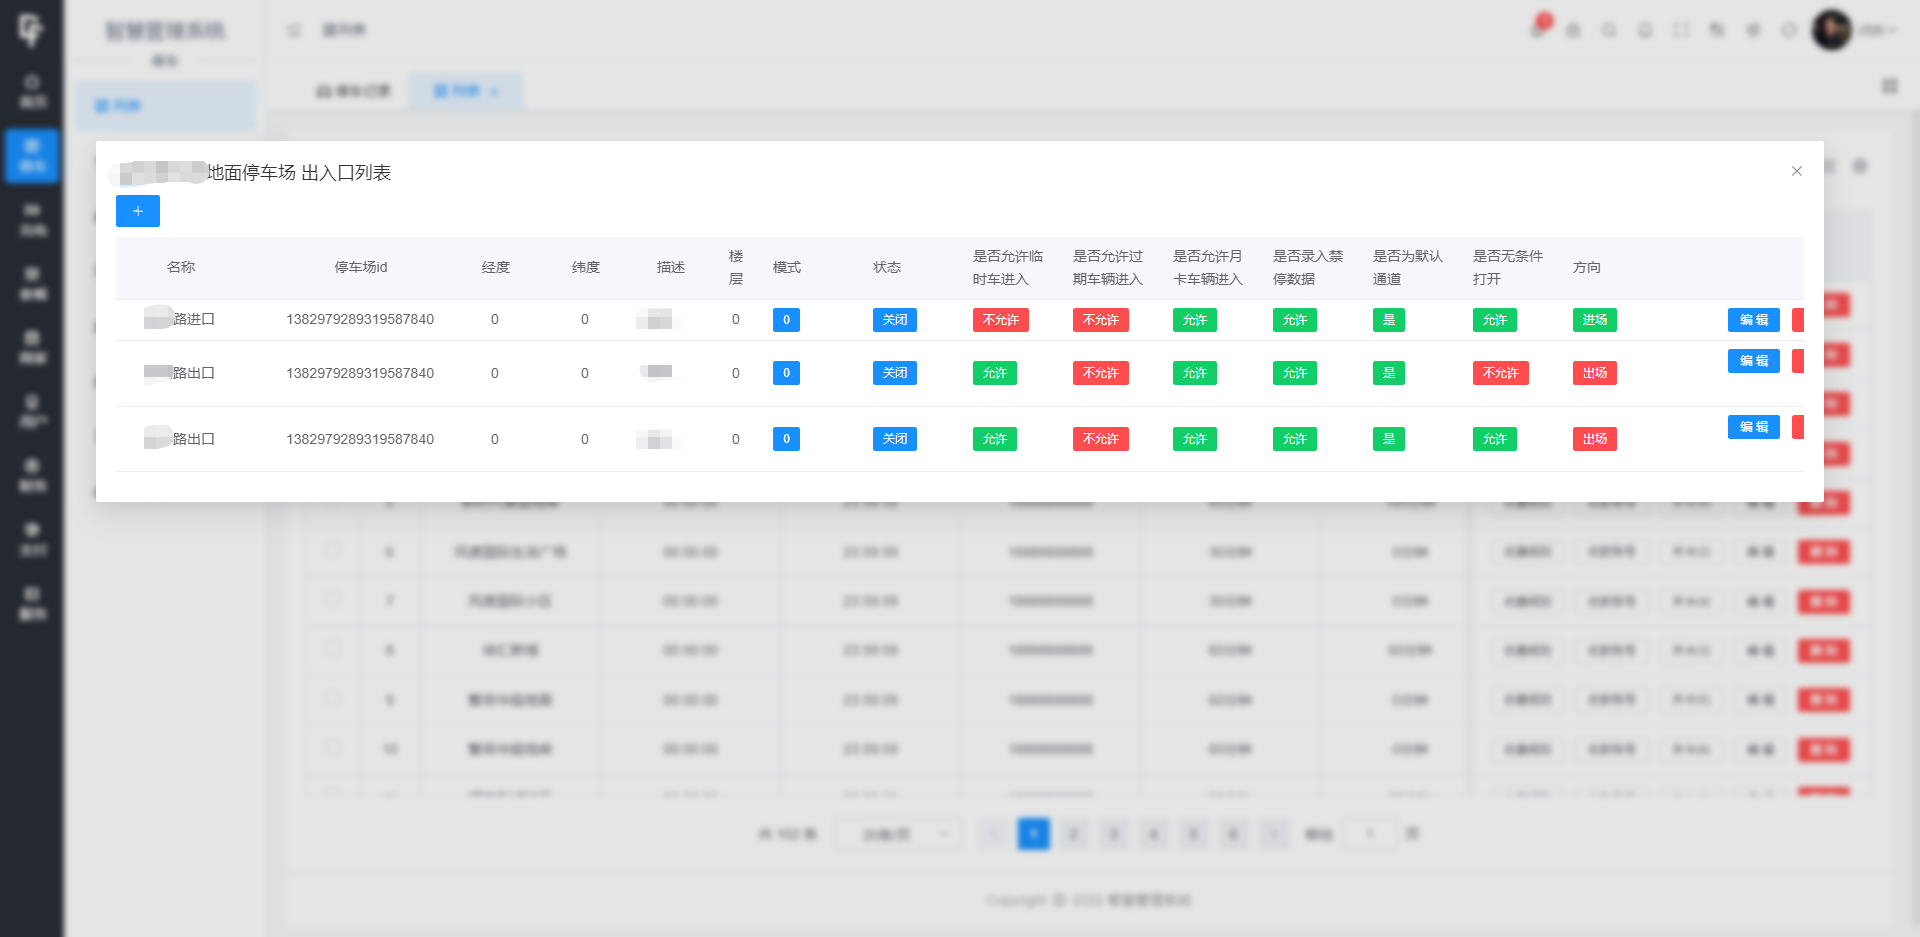The width and height of the screenshot is (1920, 937).
Task: Click 编辑 in the middle table row
Action: [1753, 361]
